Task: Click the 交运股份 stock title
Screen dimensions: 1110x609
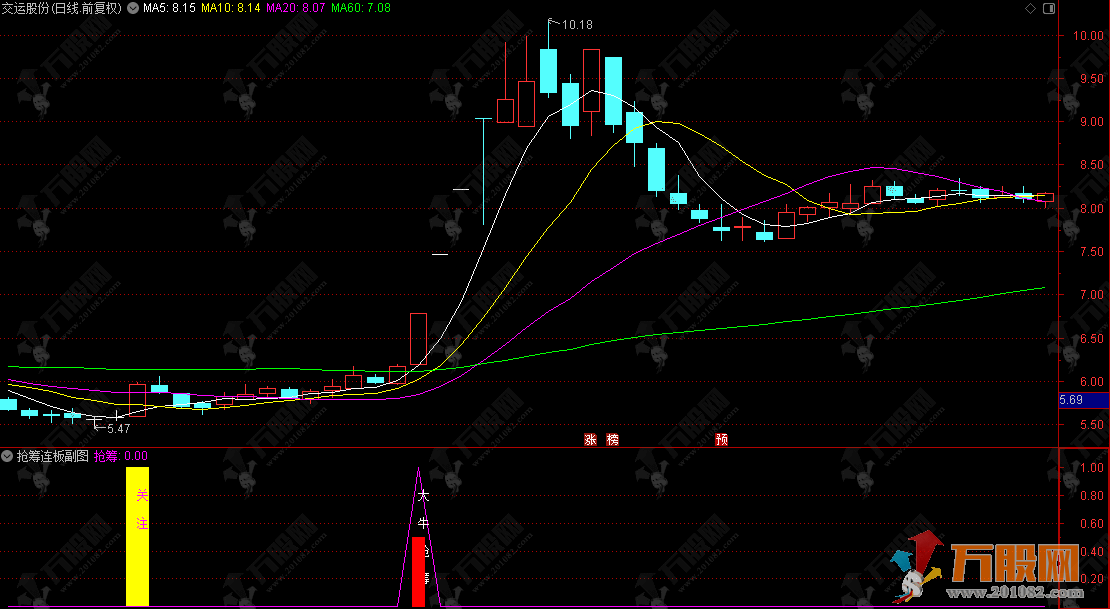Action: point(62,8)
